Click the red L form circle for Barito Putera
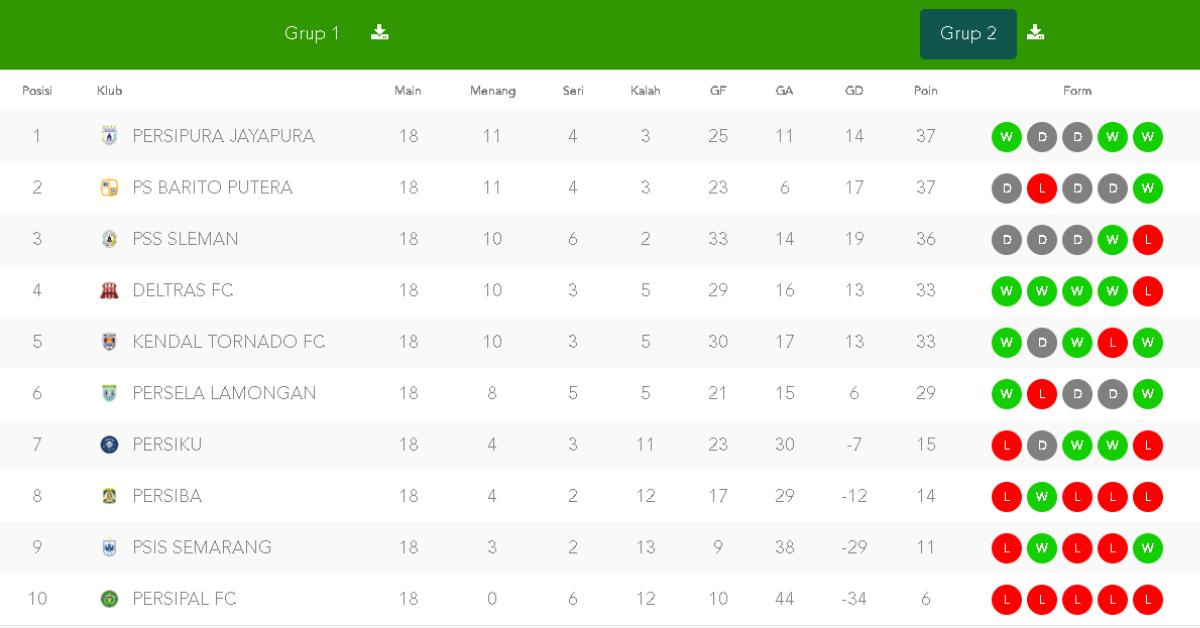This screenshot has width=1200, height=628. tap(1042, 188)
